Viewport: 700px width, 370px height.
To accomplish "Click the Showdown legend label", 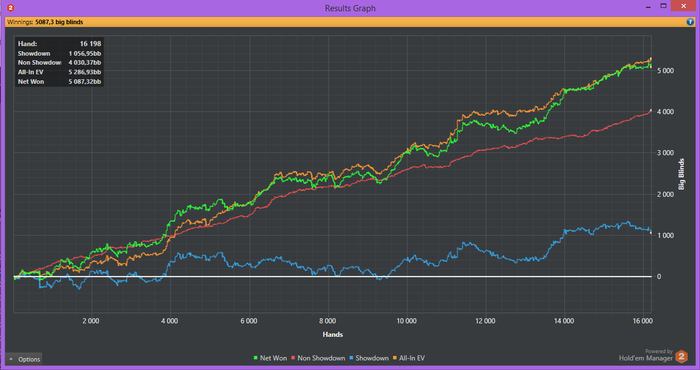I will pos(372,358).
